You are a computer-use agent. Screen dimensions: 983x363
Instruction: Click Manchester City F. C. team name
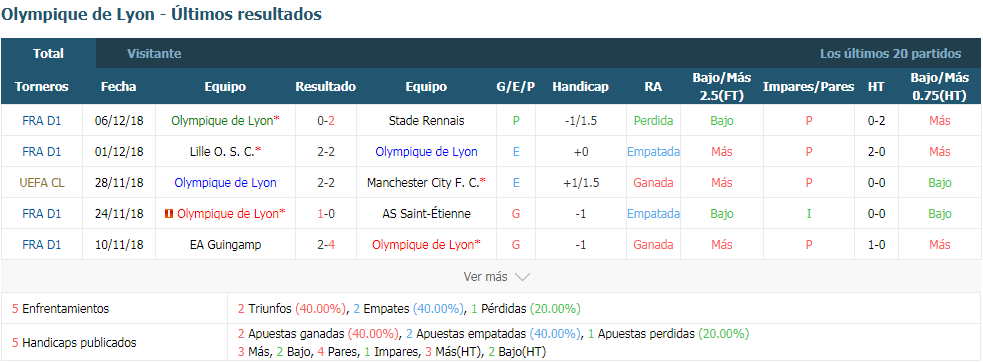(x=426, y=183)
